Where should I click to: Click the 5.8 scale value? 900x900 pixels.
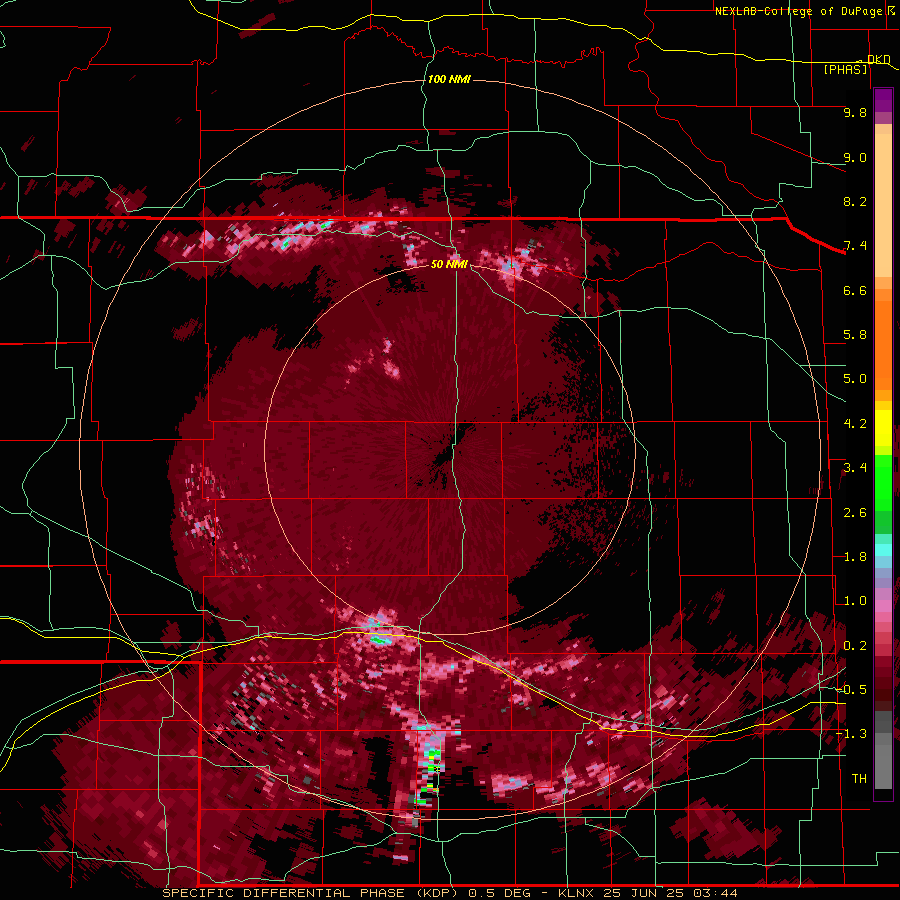coord(855,335)
